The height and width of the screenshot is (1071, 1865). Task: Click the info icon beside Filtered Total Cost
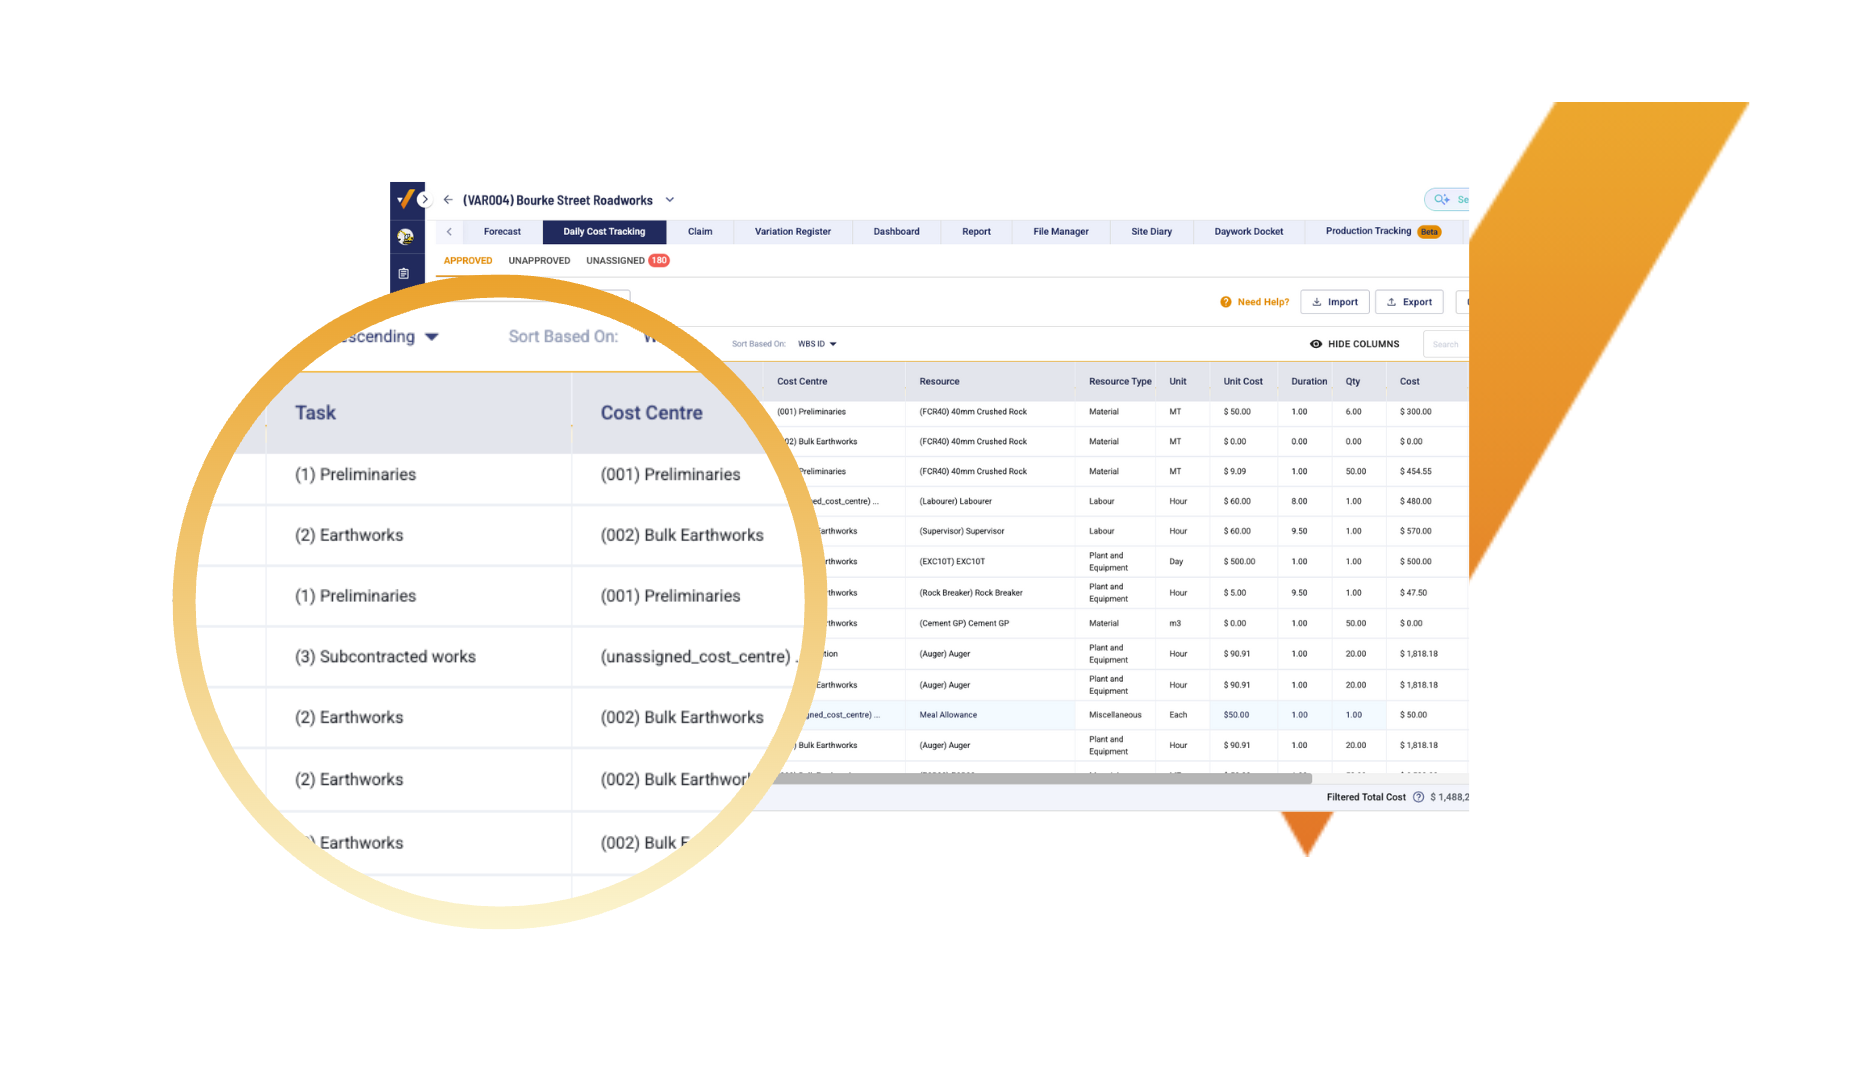click(1419, 797)
